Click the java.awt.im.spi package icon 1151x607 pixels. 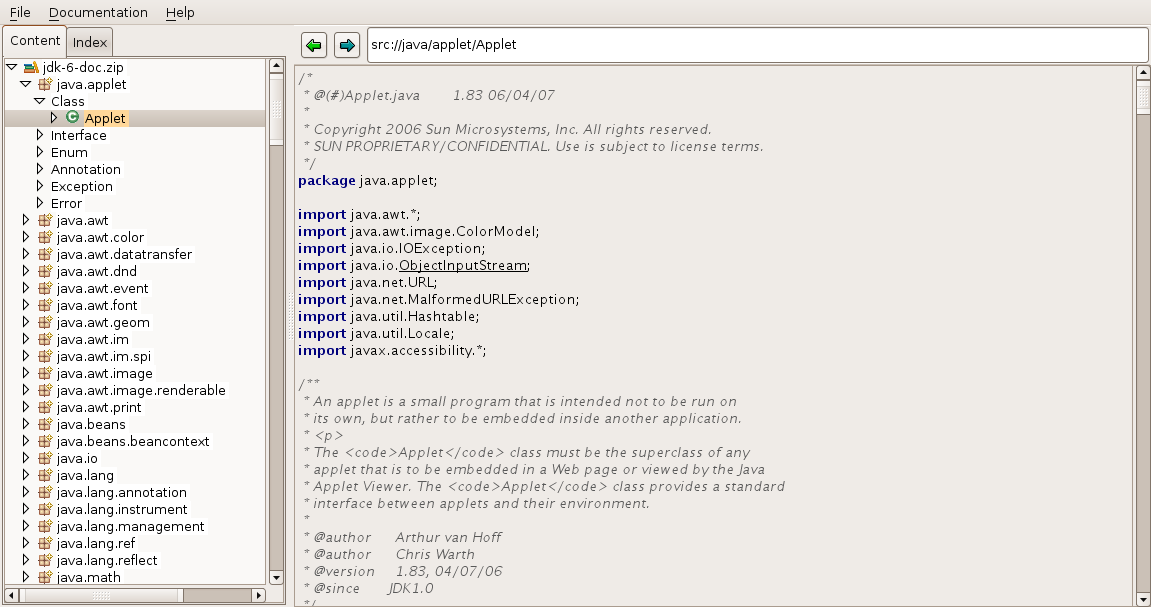pyautogui.click(x=45, y=356)
